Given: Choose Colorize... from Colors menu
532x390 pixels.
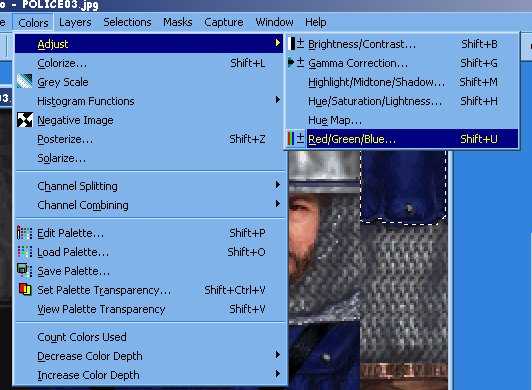Looking at the screenshot, I should pos(149,63).
